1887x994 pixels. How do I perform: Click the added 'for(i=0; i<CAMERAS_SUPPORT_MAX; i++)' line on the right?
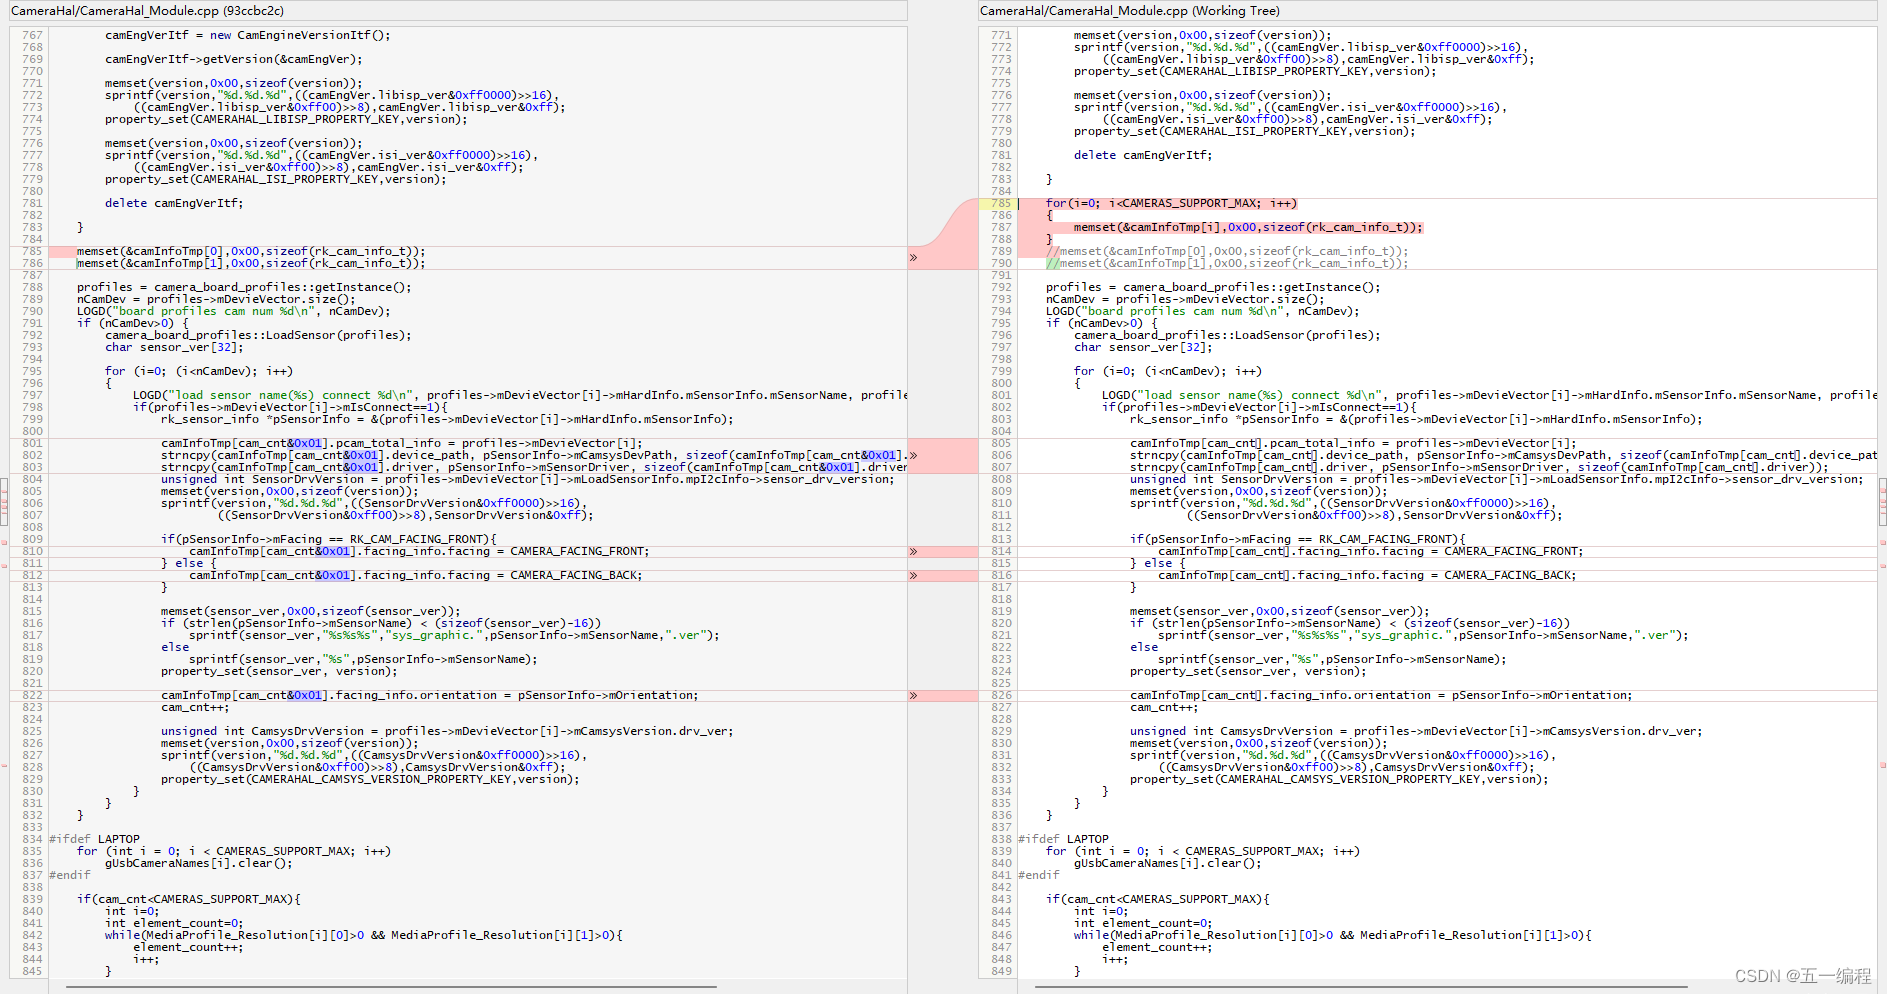point(1171,204)
